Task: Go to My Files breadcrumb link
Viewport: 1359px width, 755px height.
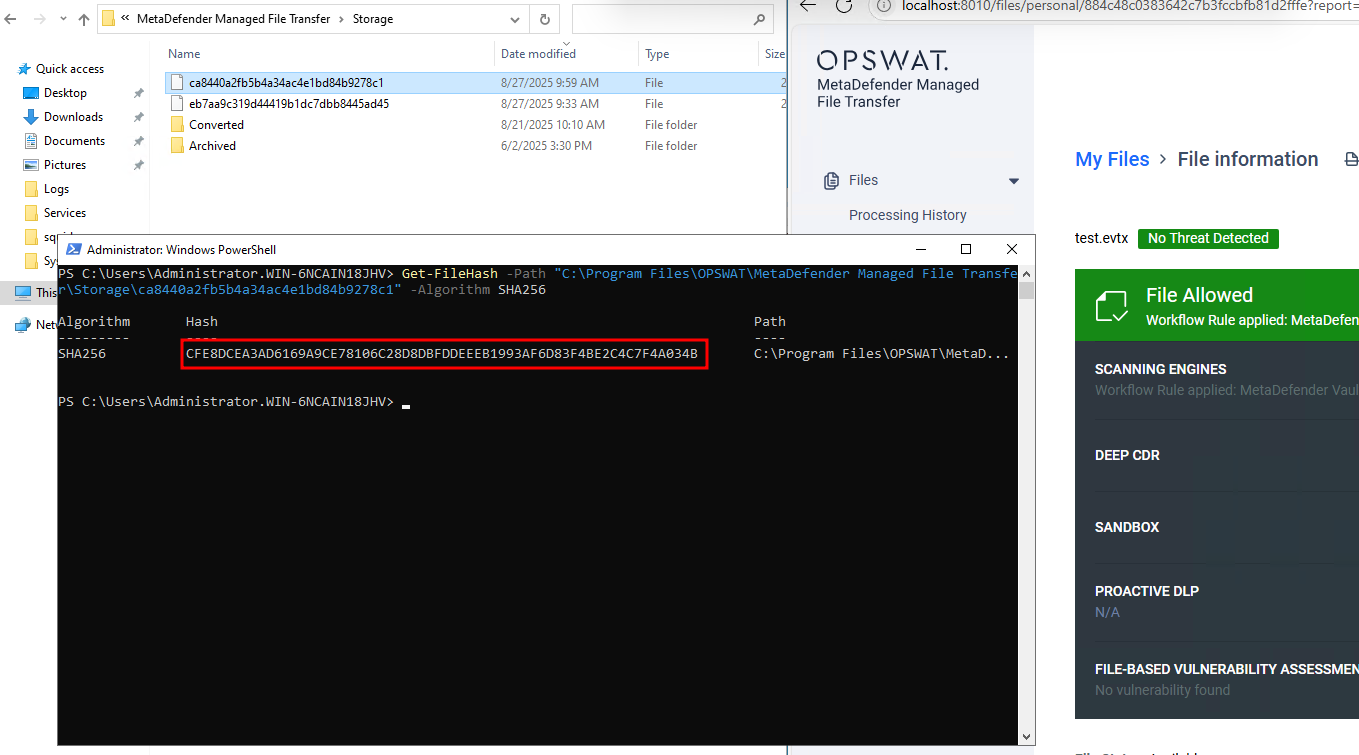Action: click(1112, 160)
